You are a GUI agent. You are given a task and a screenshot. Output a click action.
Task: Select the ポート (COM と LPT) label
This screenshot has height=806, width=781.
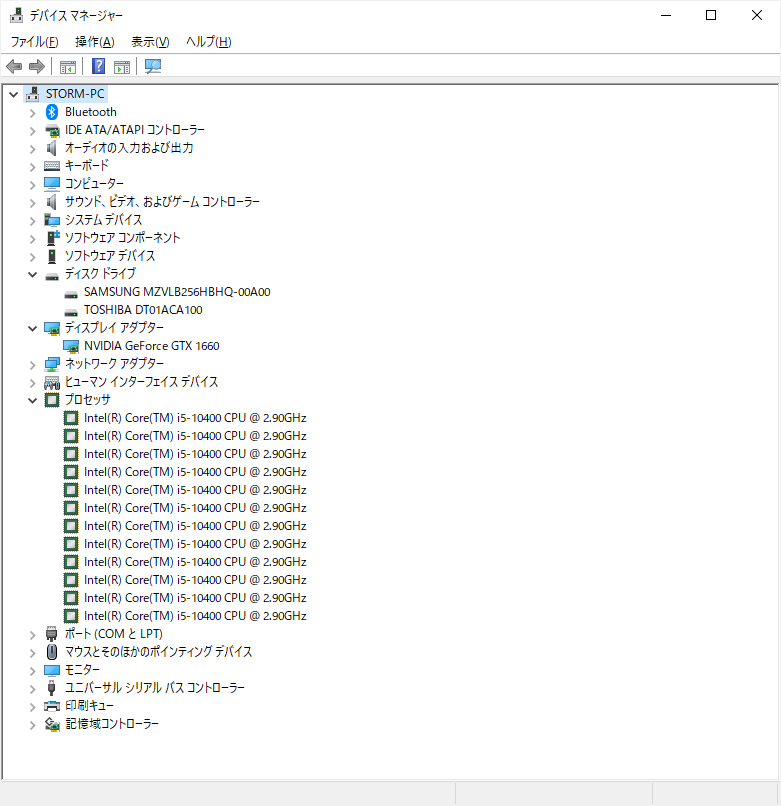point(114,634)
